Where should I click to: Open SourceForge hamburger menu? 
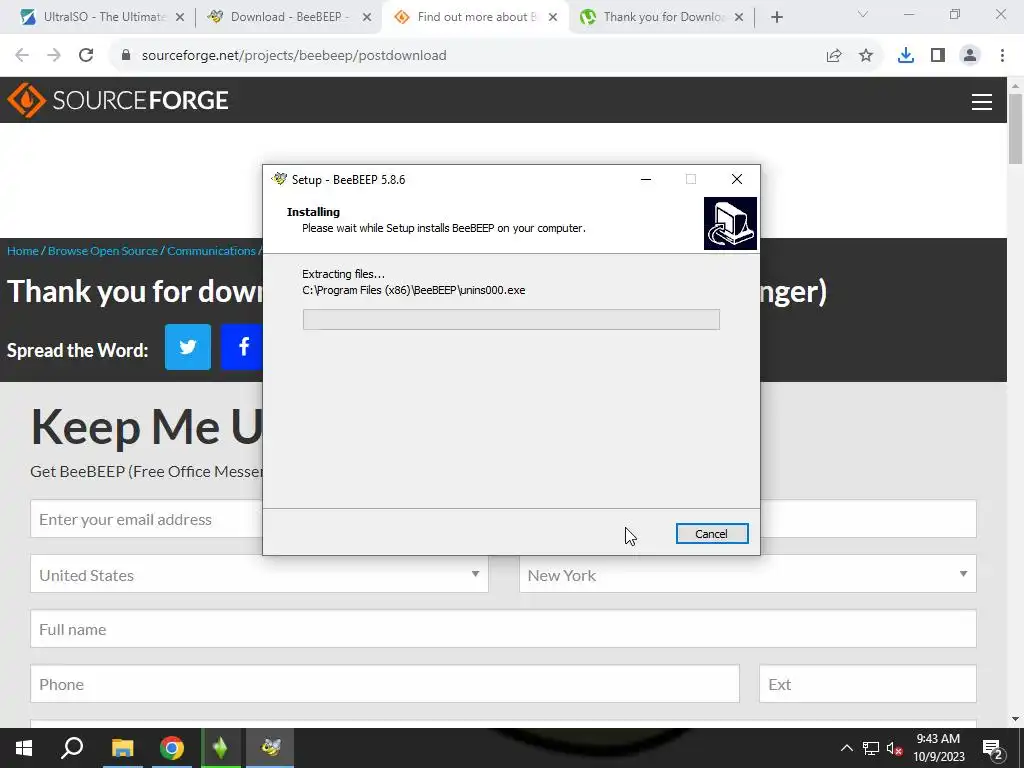[982, 101]
